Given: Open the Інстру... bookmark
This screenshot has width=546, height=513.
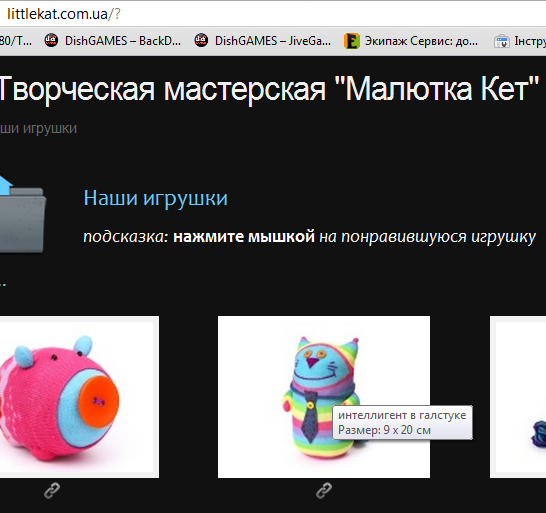Looking at the screenshot, I should (x=520, y=41).
